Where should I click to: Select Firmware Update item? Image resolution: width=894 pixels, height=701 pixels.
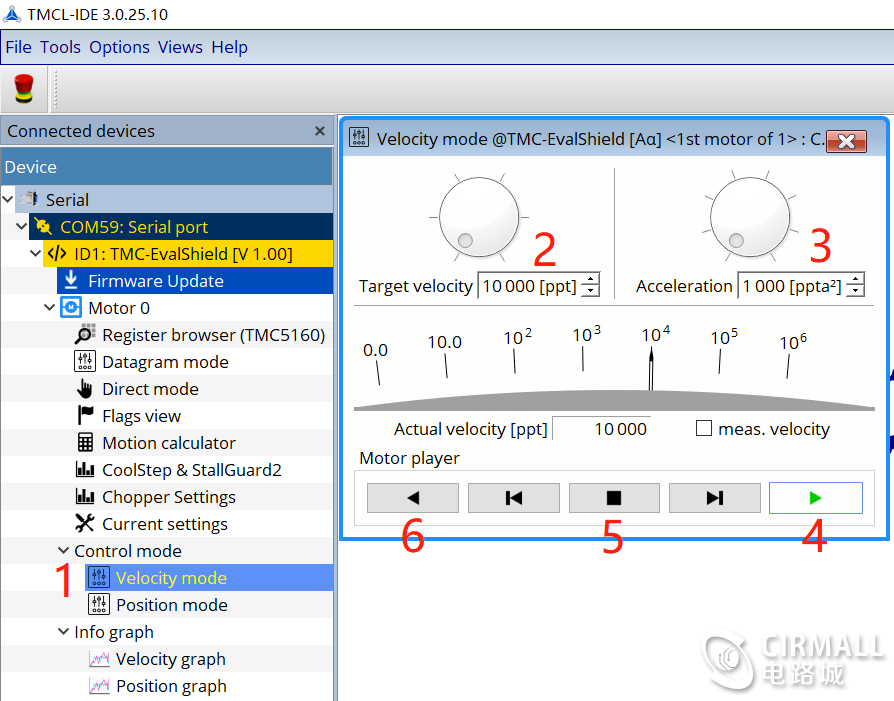(155, 281)
